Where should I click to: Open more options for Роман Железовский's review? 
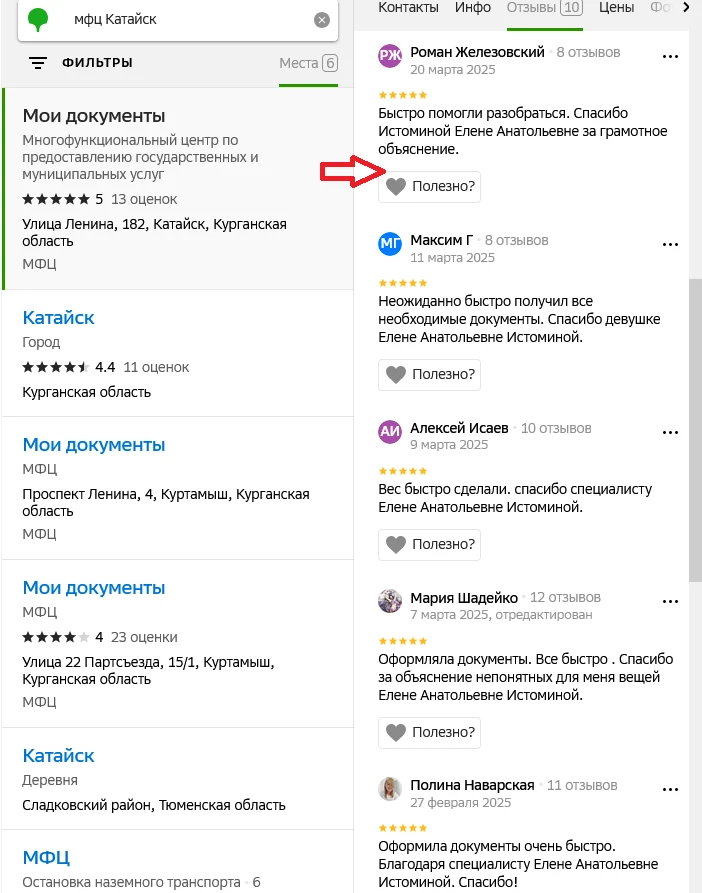[670, 52]
